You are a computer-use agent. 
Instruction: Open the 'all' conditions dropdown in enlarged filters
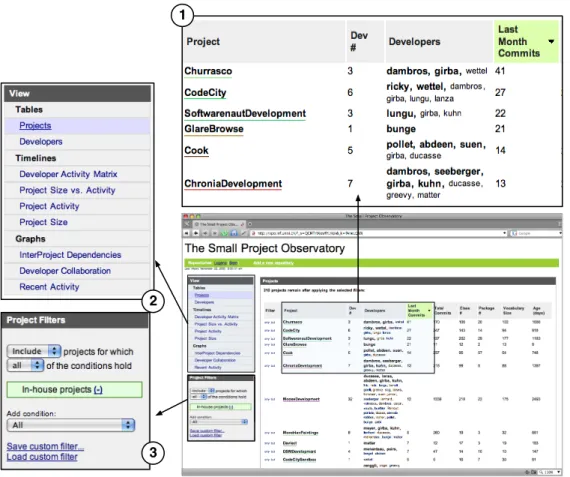coord(25,365)
